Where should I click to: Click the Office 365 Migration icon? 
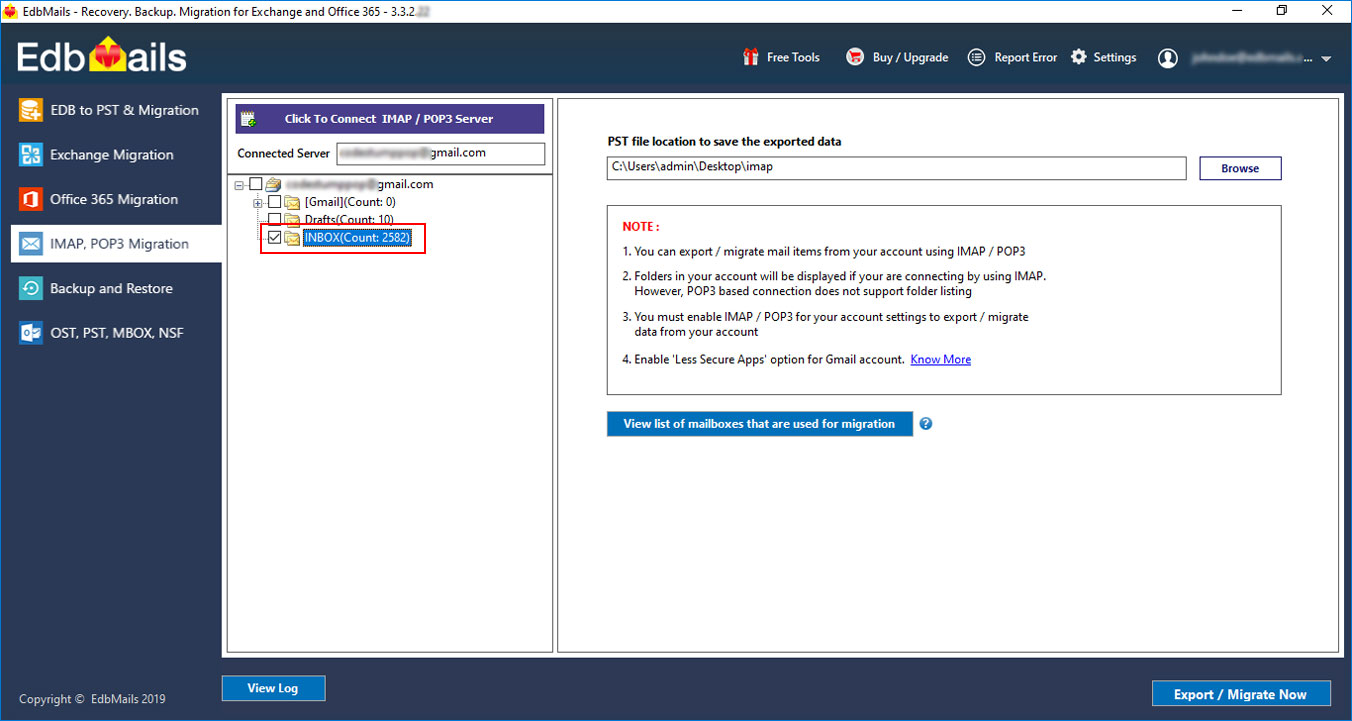(31, 199)
